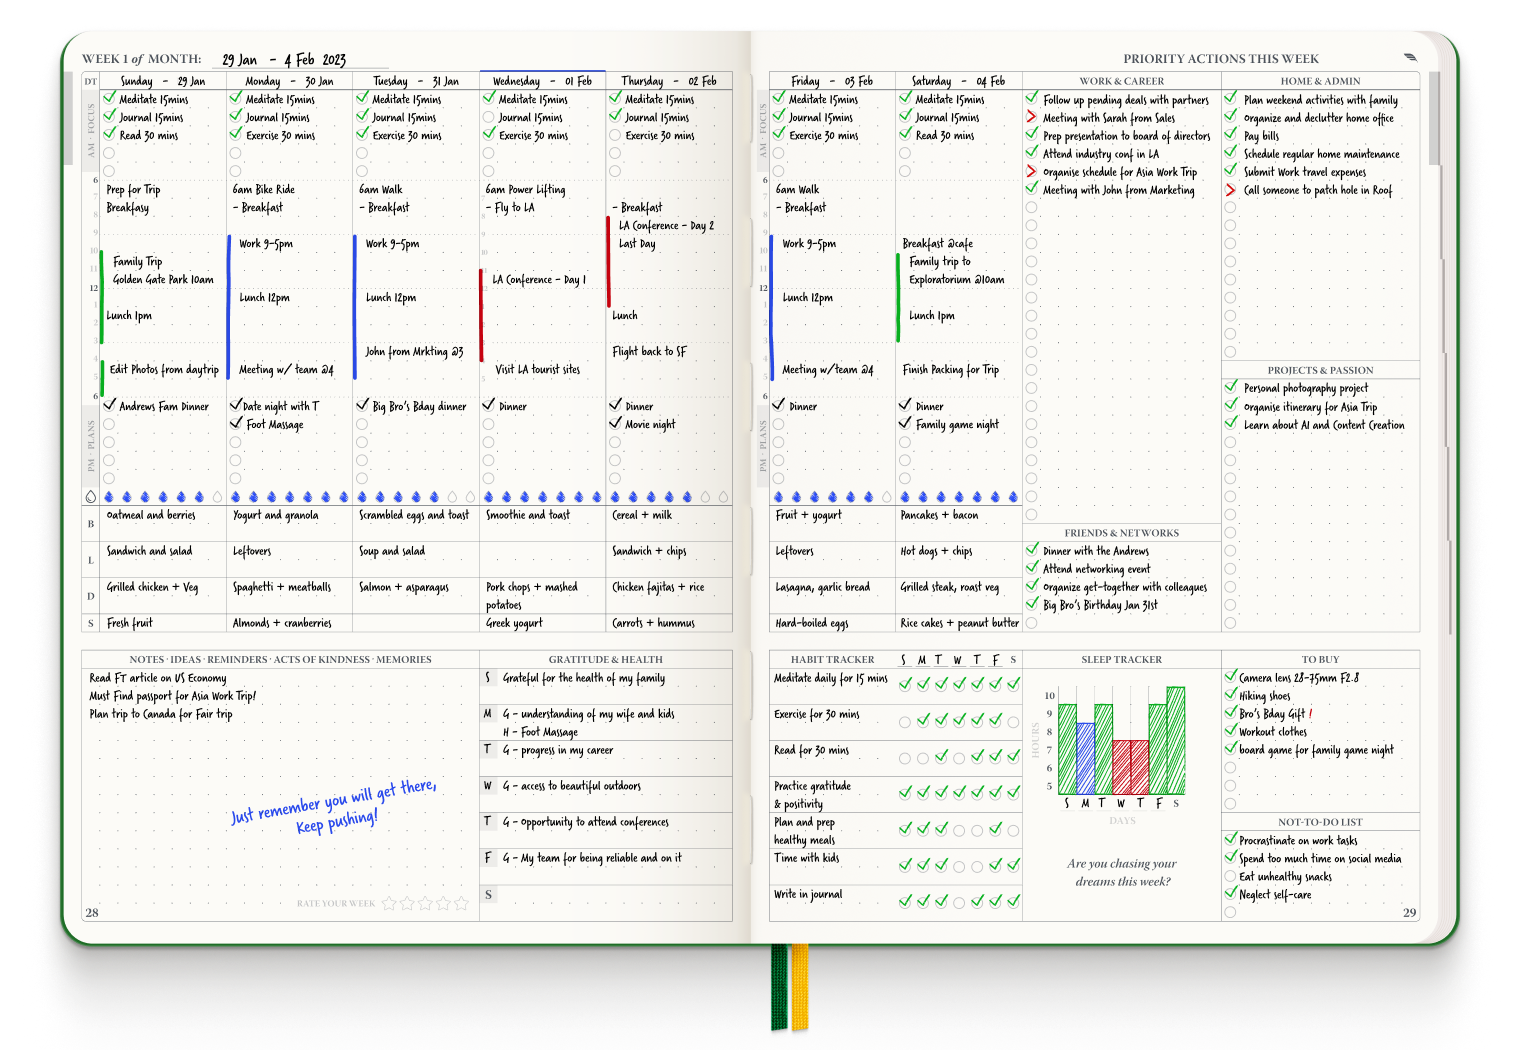Uncheck Procrastinate on work tasks
This screenshot has width=1520, height=1050.
tap(1231, 840)
